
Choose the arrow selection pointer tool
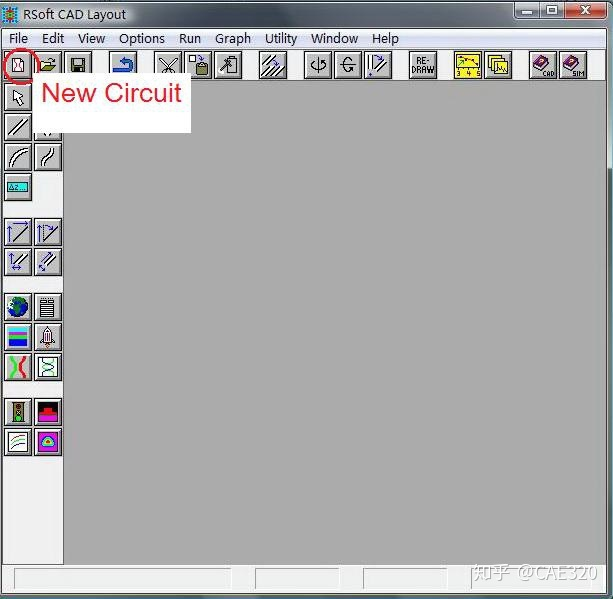18,97
